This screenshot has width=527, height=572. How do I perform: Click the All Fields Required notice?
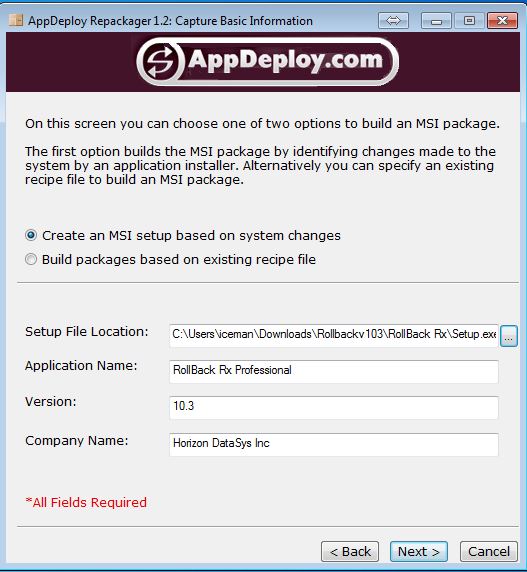86,502
